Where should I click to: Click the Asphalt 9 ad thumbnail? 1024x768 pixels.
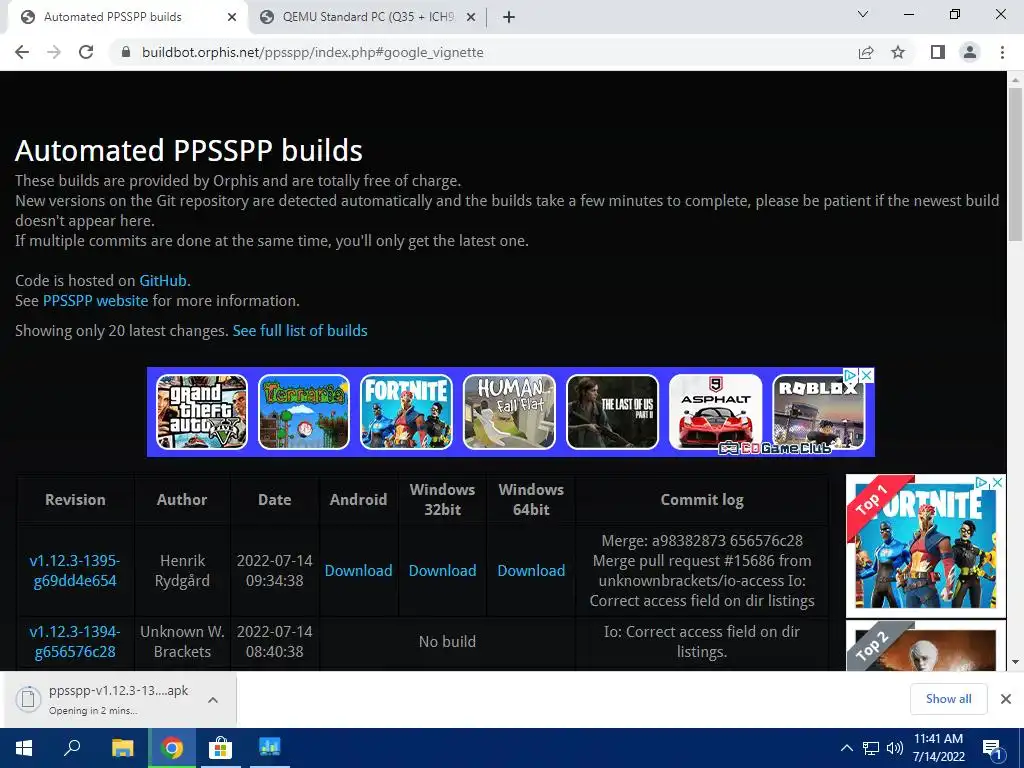coord(716,411)
